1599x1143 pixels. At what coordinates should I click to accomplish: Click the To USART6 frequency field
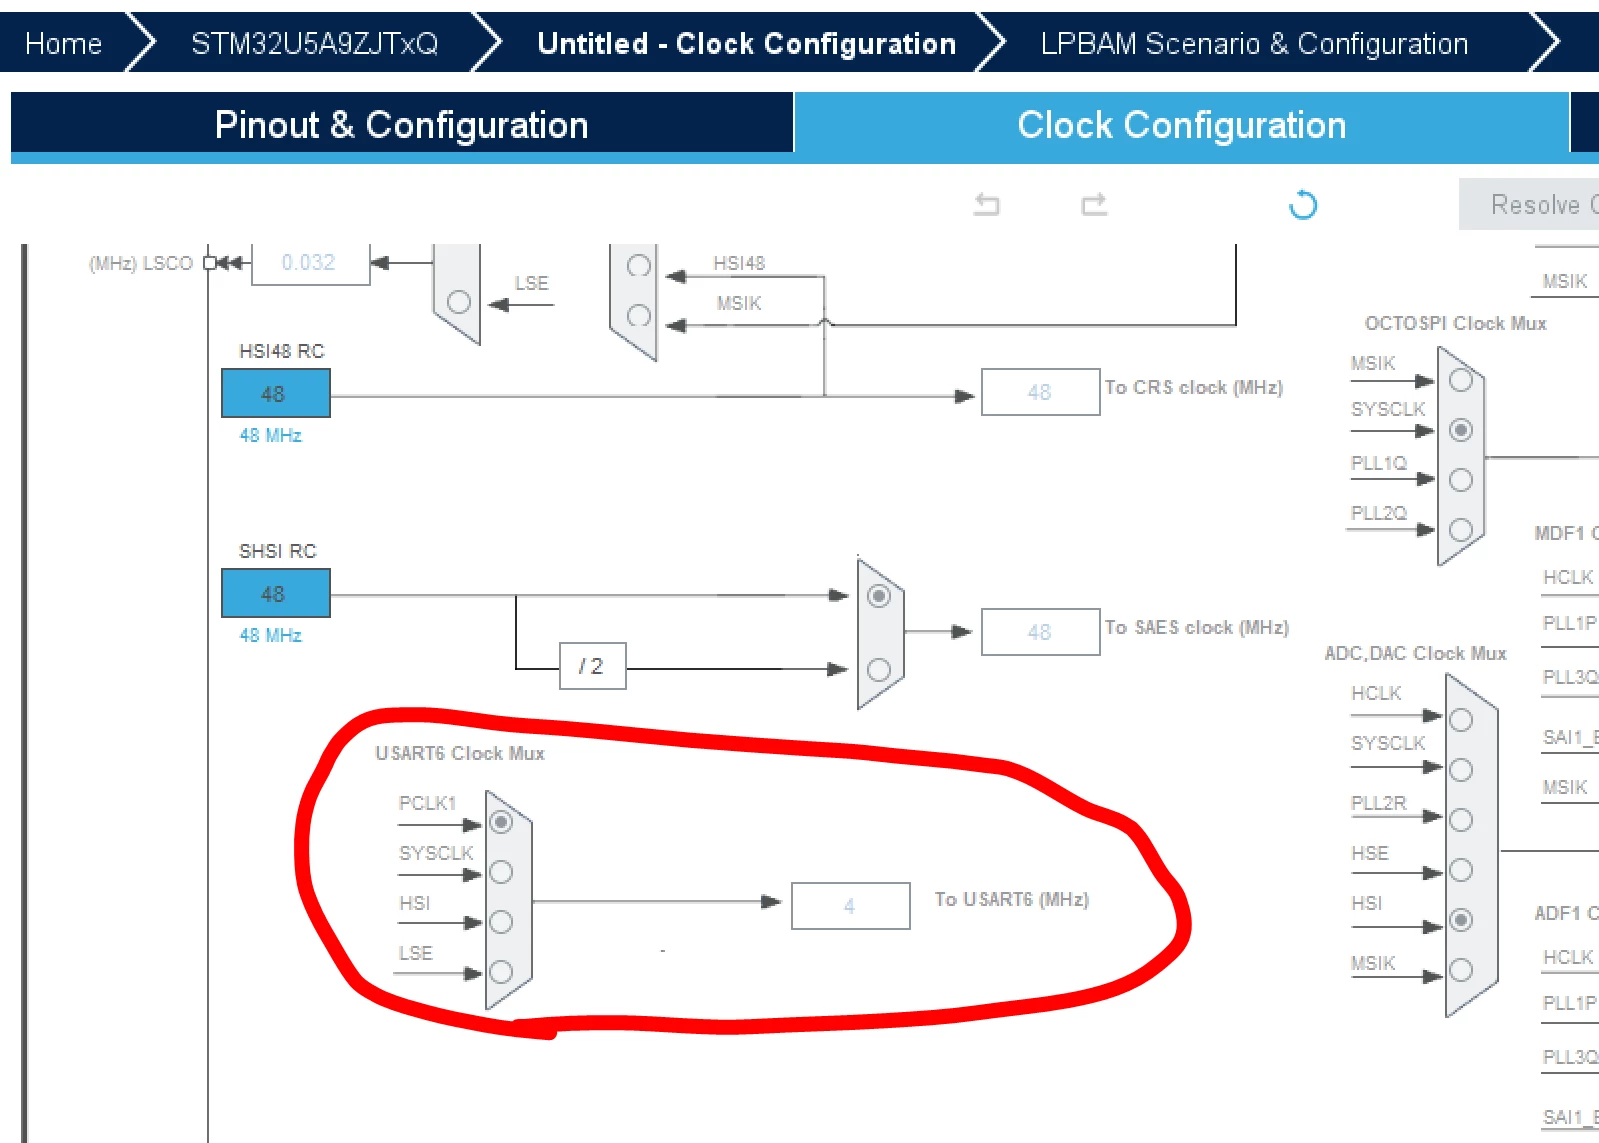click(x=850, y=906)
